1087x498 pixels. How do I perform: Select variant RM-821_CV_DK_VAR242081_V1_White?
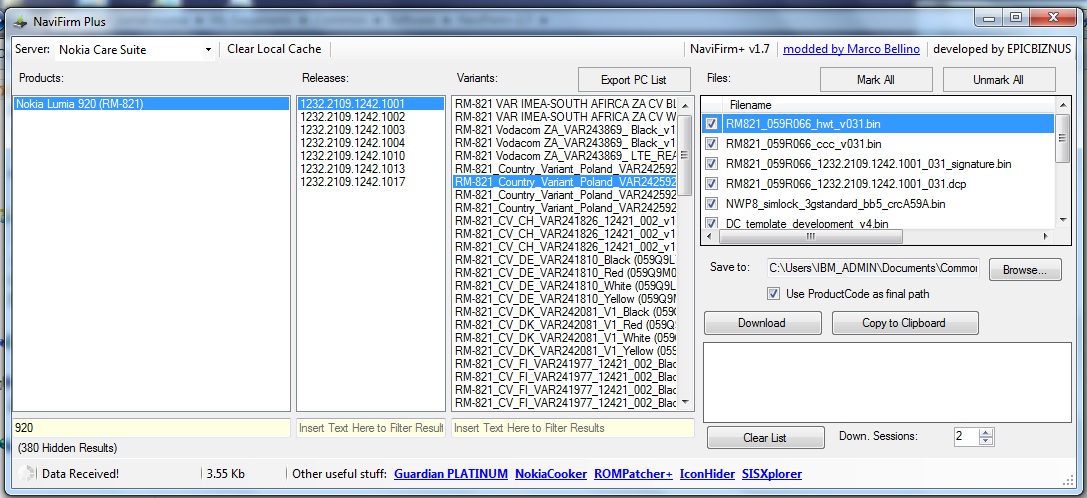click(x=565, y=338)
